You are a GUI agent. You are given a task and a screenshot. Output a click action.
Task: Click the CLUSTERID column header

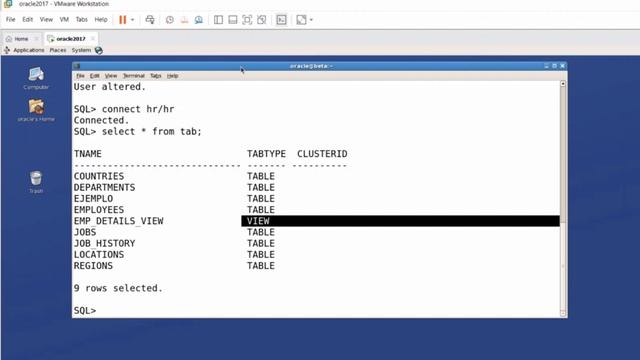point(322,154)
